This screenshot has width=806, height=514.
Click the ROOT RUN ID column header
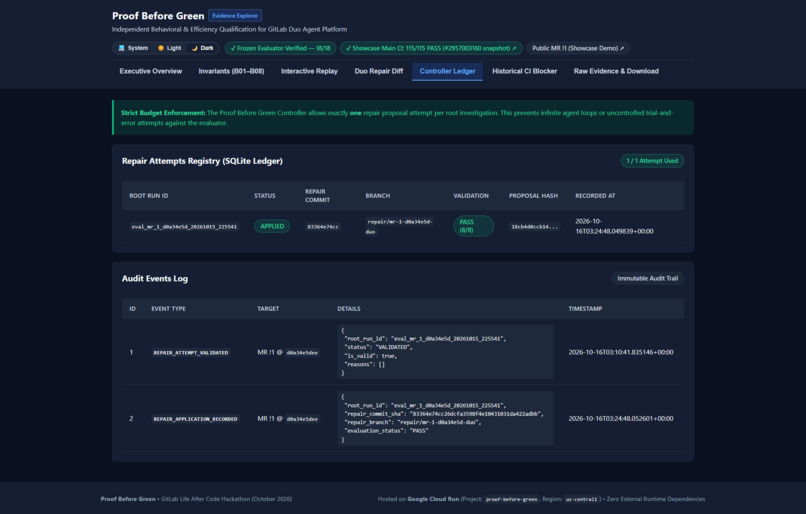point(149,196)
